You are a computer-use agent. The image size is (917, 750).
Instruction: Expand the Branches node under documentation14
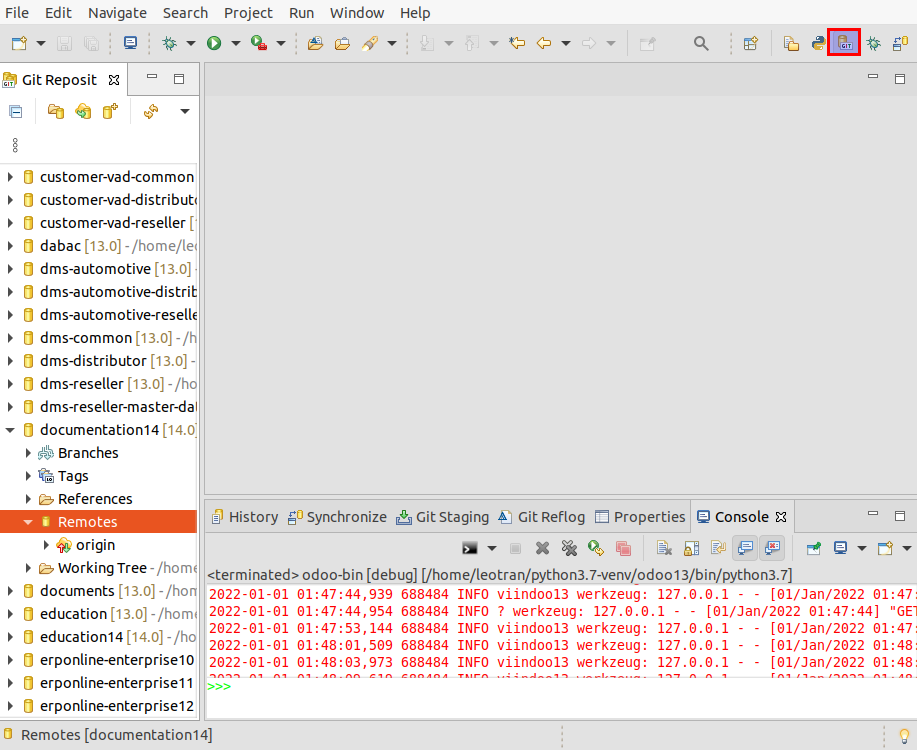(x=28, y=453)
